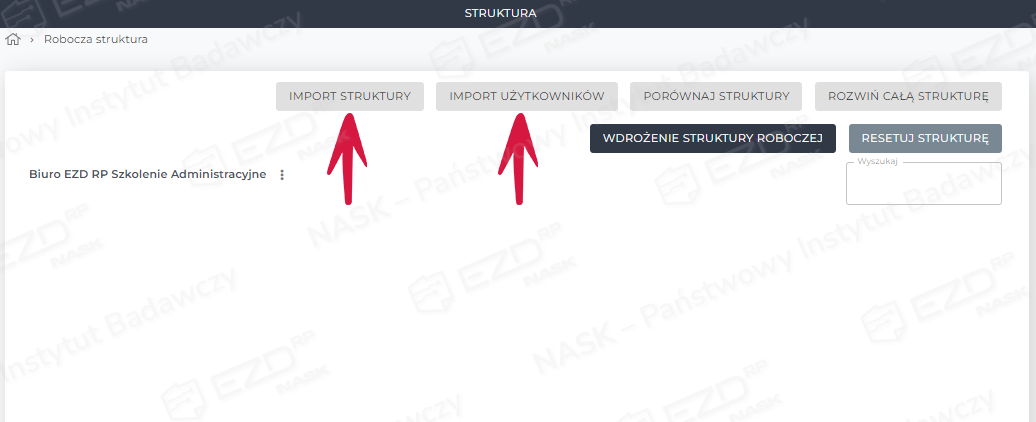Viewport: 1036px width, 422px height.
Task: Click the Robocza struktura breadcrumb
Action: coord(96,40)
